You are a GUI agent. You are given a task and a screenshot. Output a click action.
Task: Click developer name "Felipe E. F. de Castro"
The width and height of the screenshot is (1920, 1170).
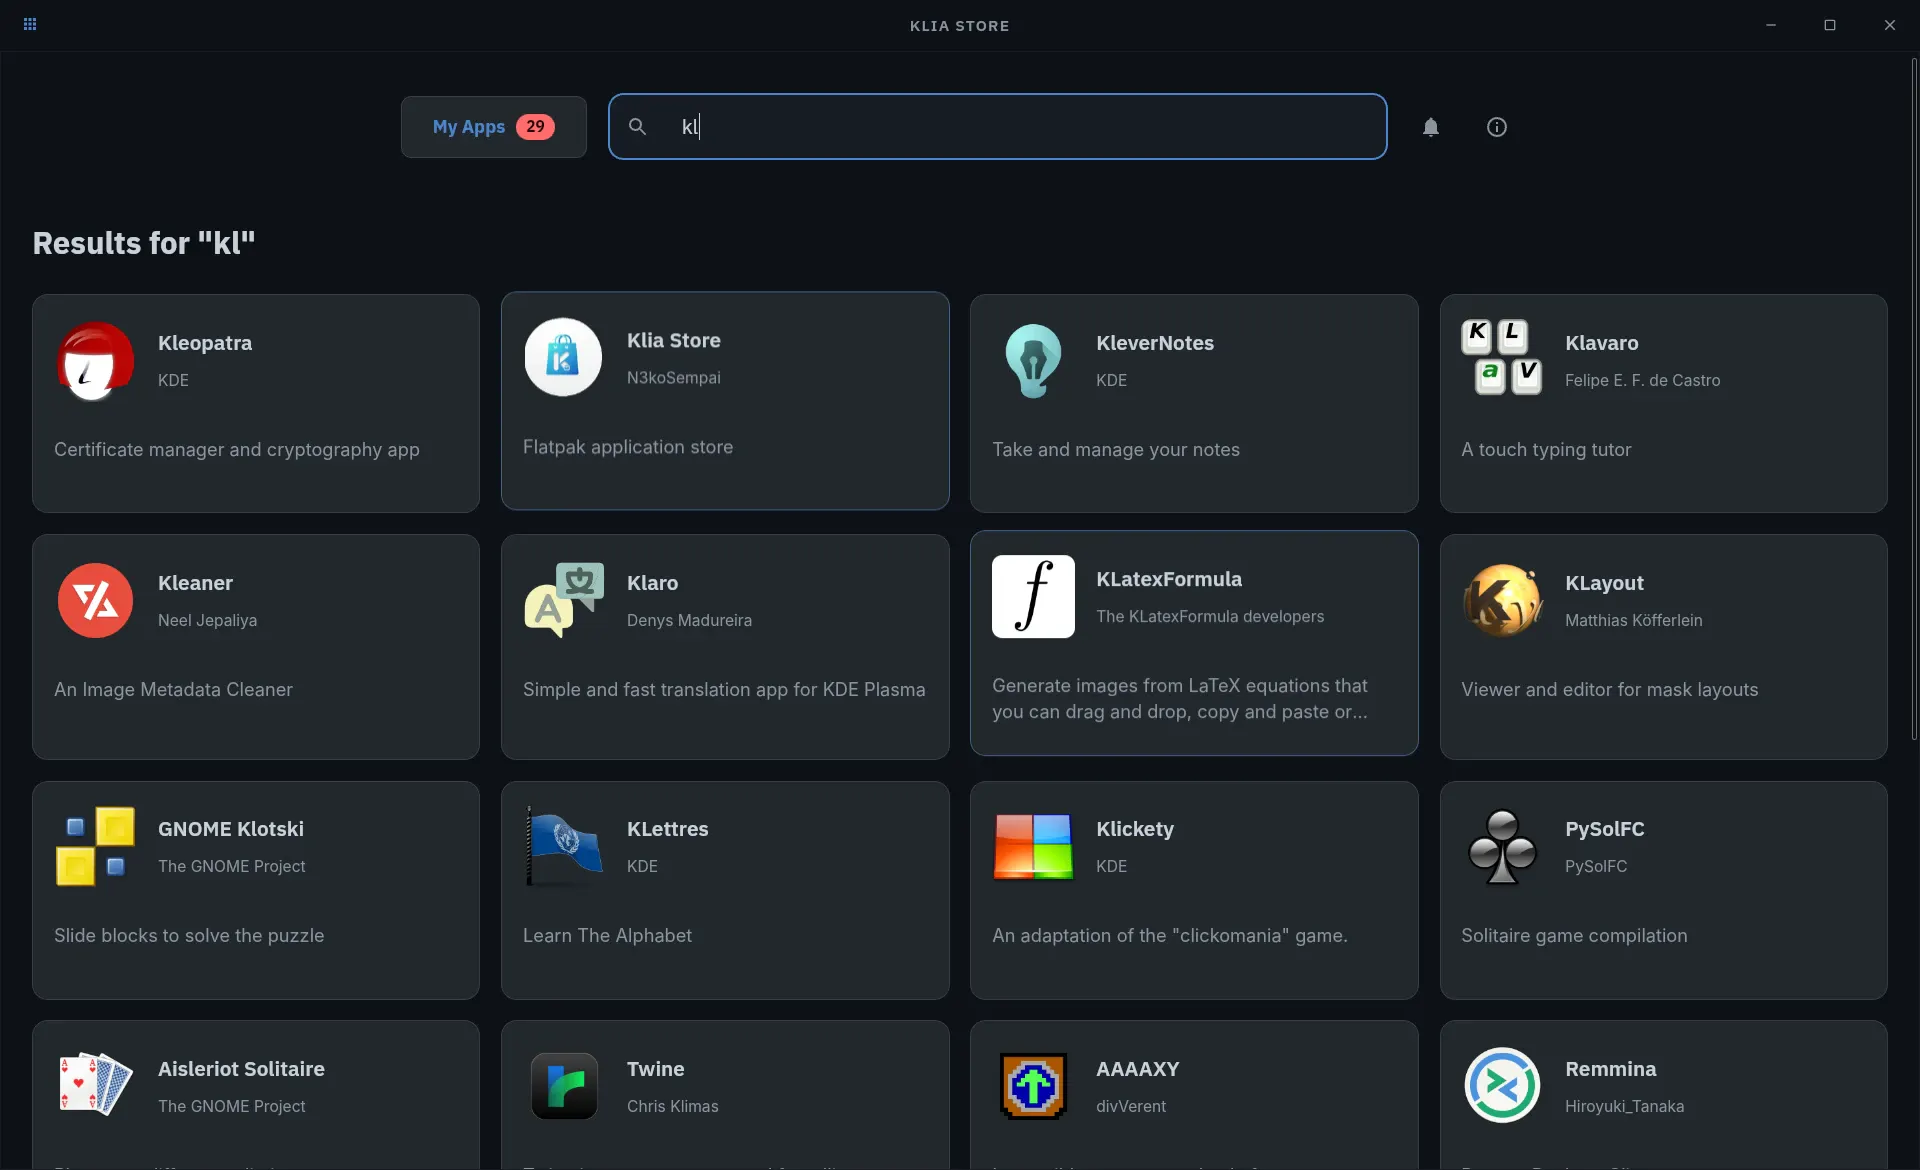pyautogui.click(x=1643, y=381)
